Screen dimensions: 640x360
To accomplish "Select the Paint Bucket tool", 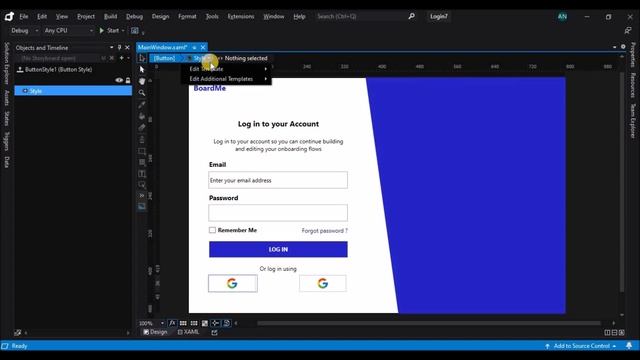I will 142,116.
